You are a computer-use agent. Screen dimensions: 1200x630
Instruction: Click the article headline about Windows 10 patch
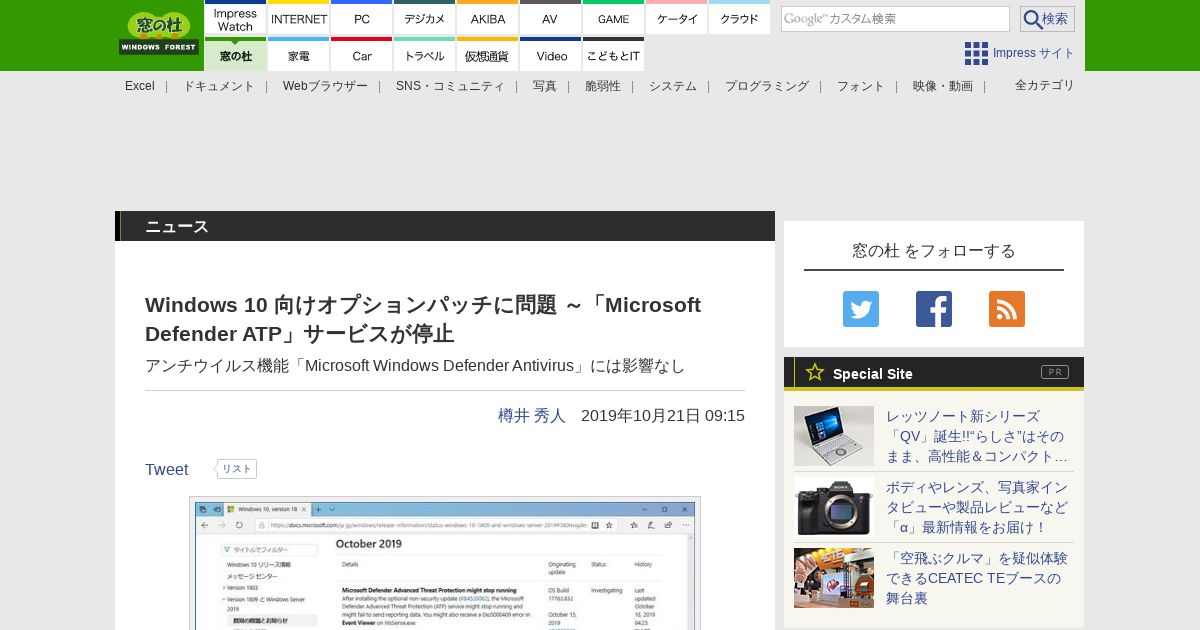pos(423,319)
